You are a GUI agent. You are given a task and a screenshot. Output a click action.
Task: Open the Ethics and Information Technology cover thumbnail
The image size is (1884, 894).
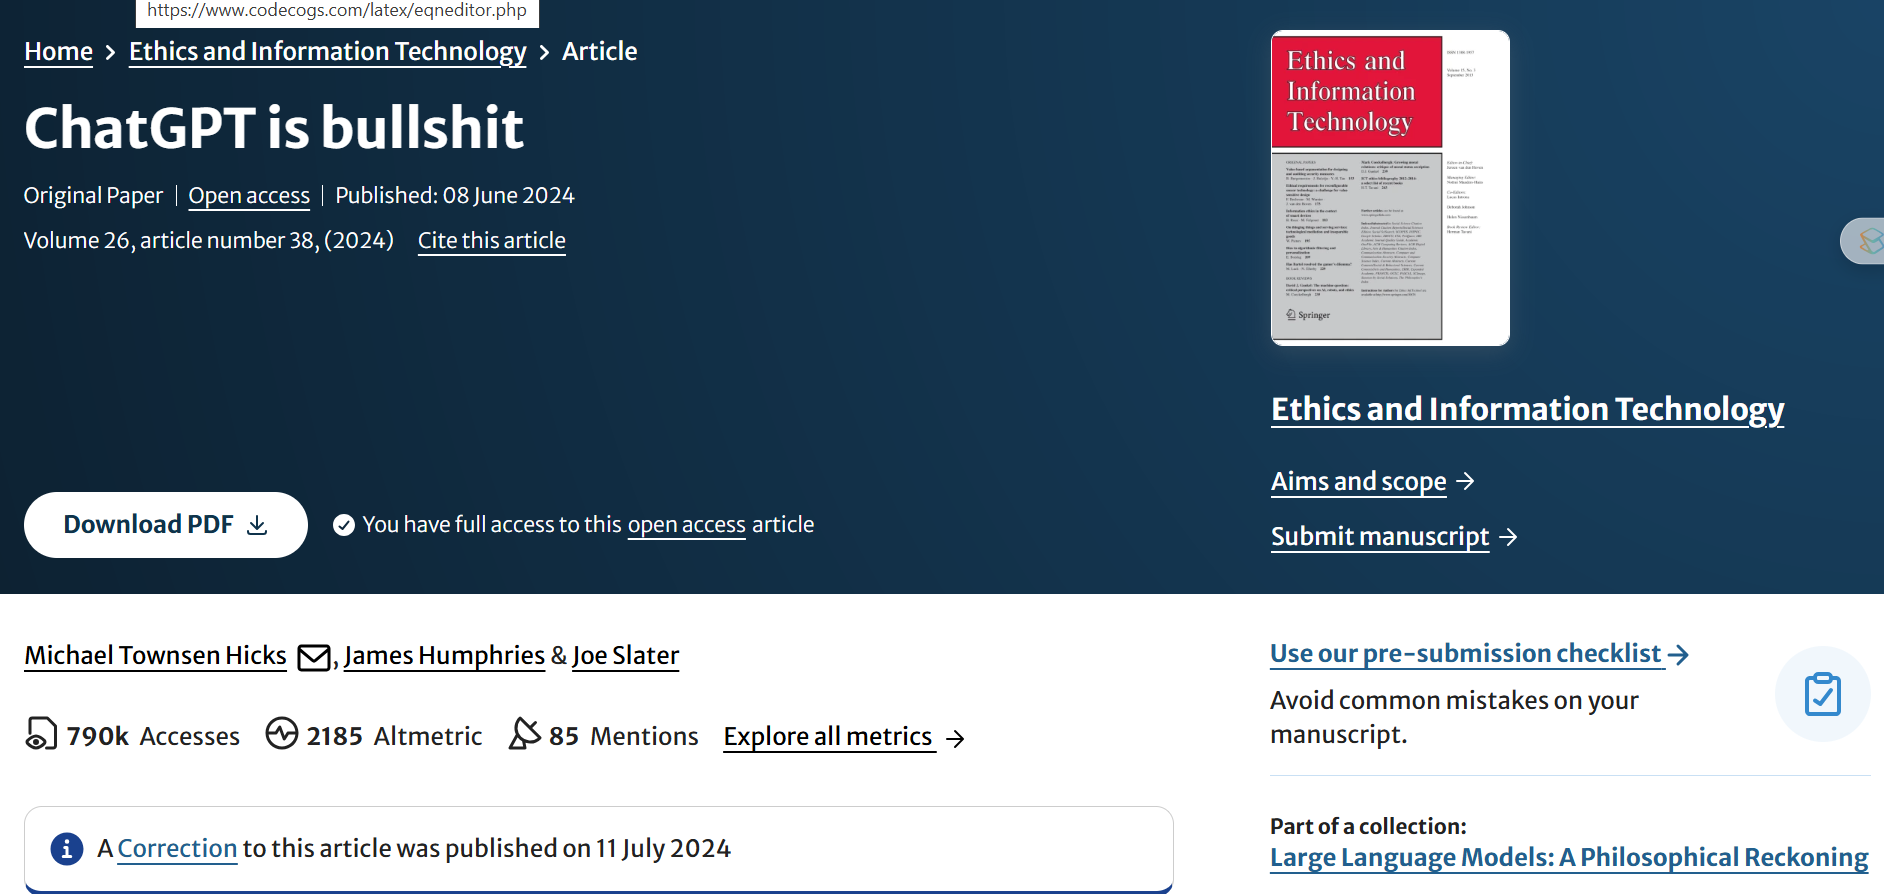[1389, 188]
